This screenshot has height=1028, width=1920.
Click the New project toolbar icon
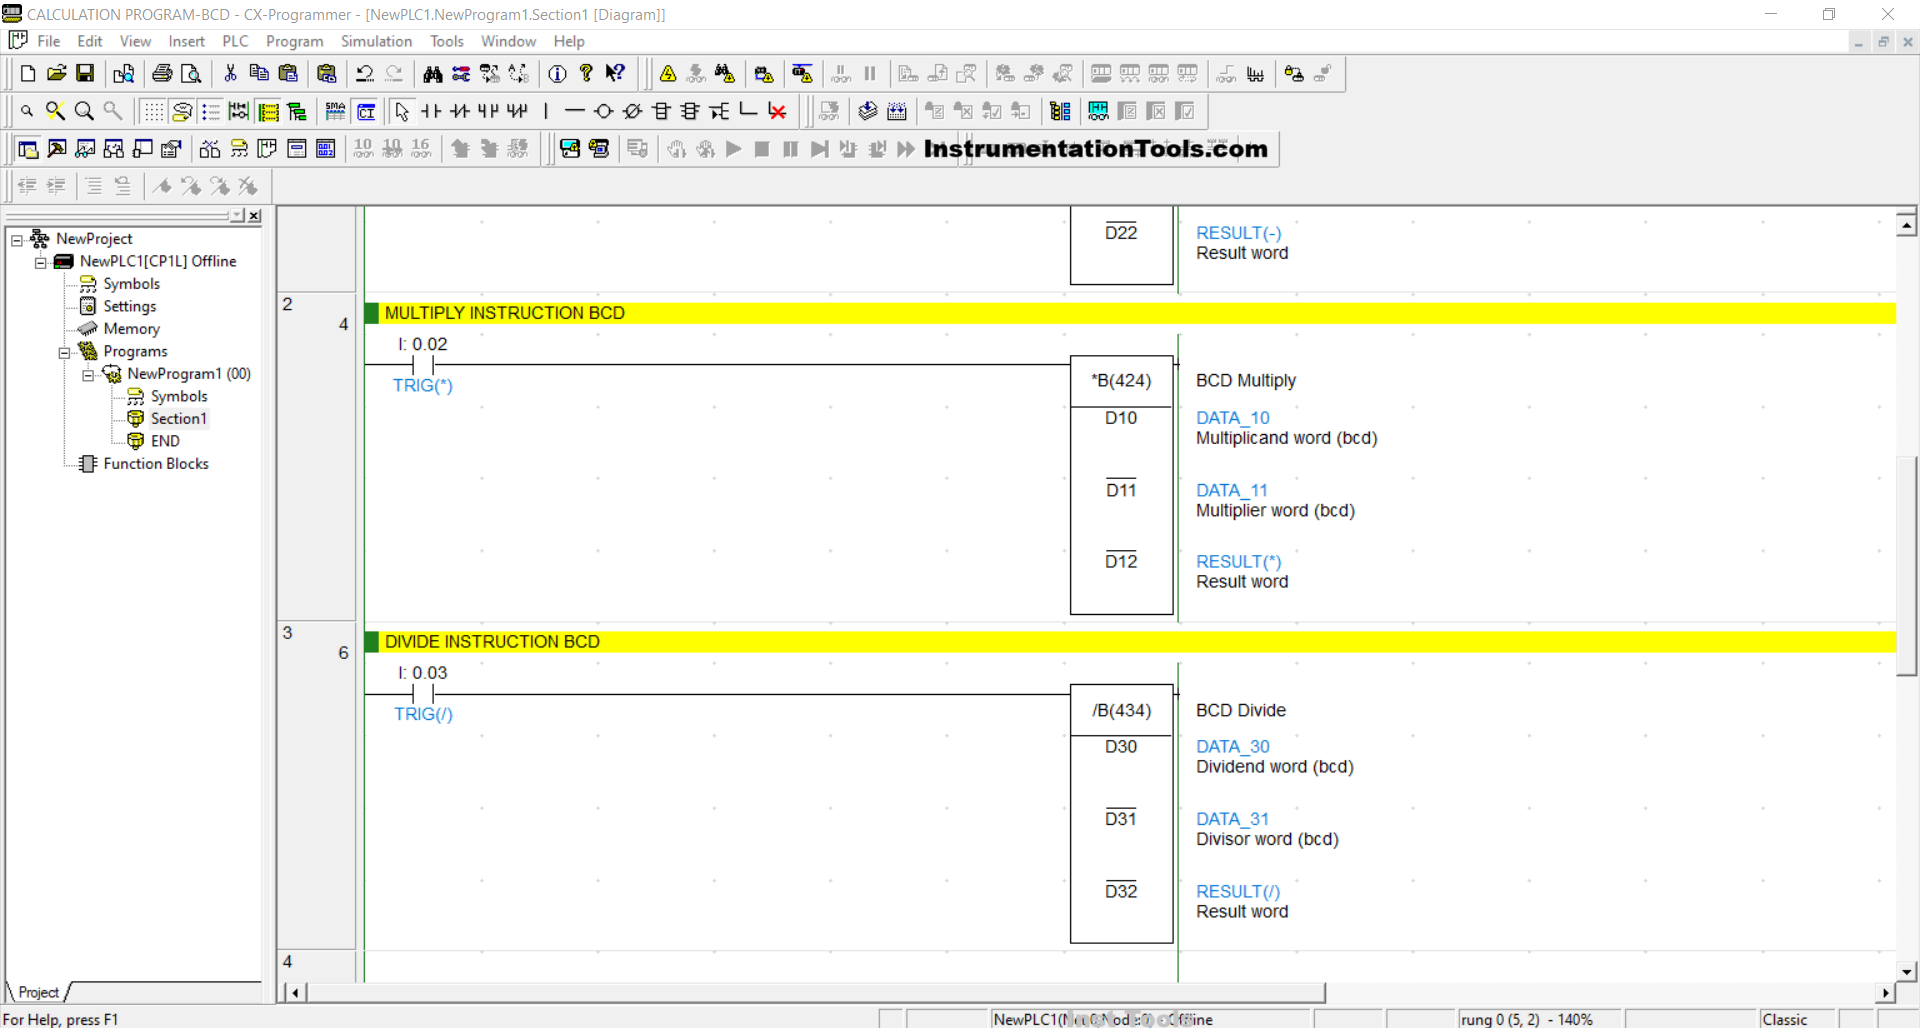pos(28,74)
